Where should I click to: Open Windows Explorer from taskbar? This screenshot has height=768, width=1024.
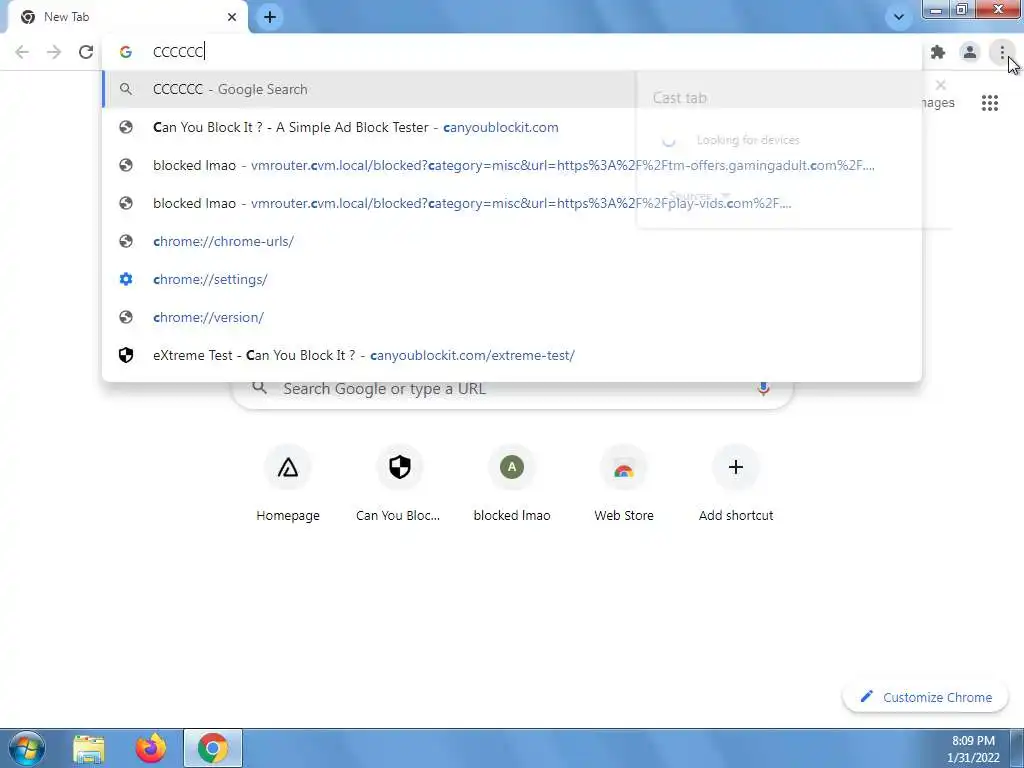point(89,748)
